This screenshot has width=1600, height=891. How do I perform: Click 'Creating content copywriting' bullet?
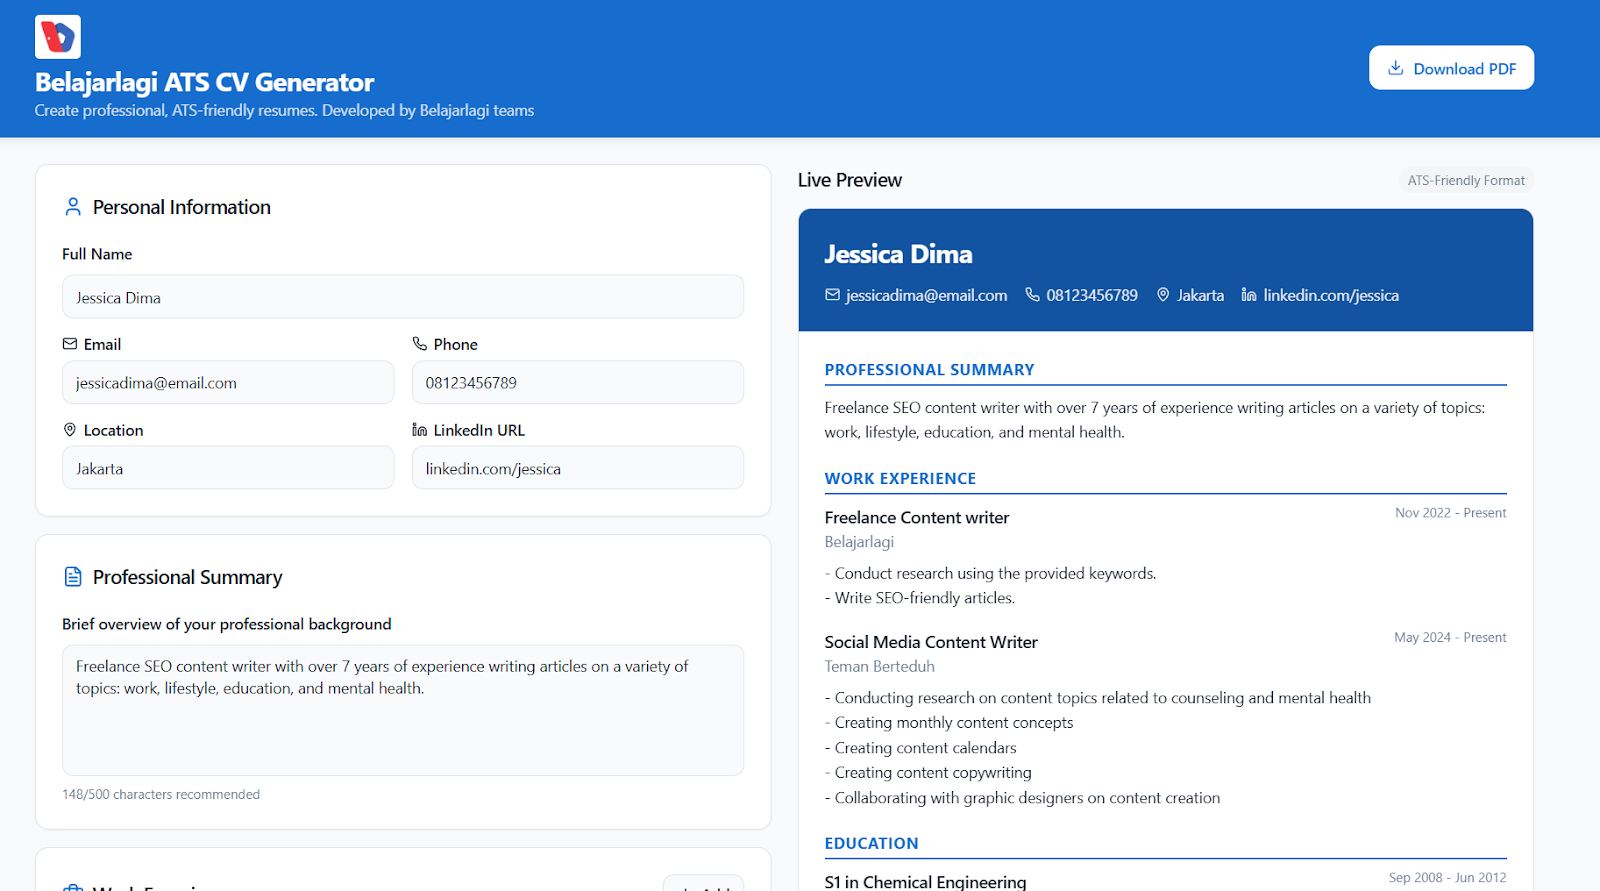point(928,773)
